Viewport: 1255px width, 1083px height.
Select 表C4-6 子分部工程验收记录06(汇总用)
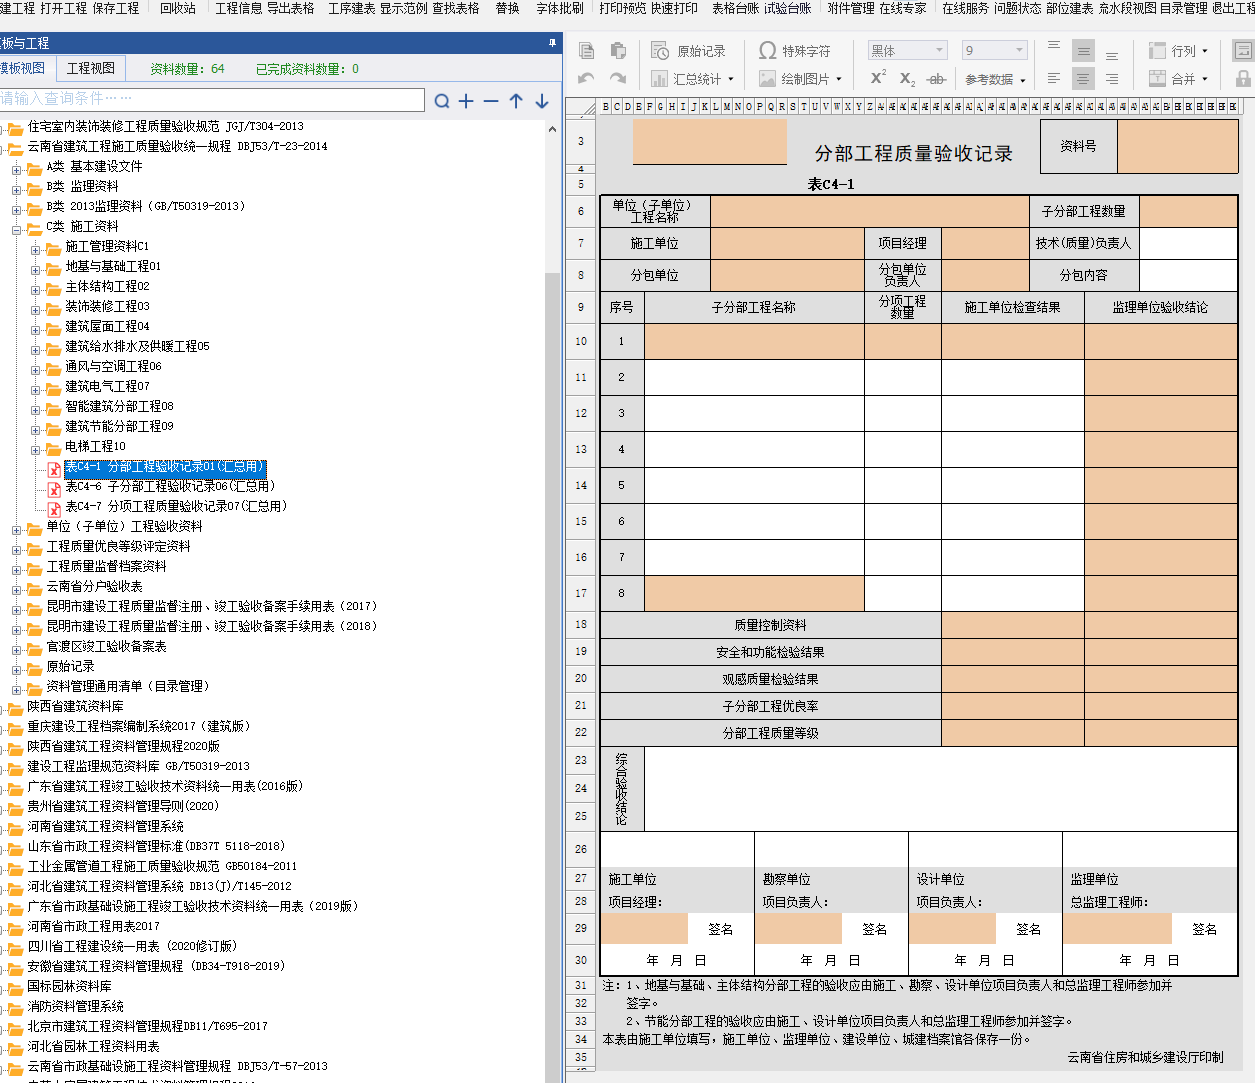(x=170, y=487)
